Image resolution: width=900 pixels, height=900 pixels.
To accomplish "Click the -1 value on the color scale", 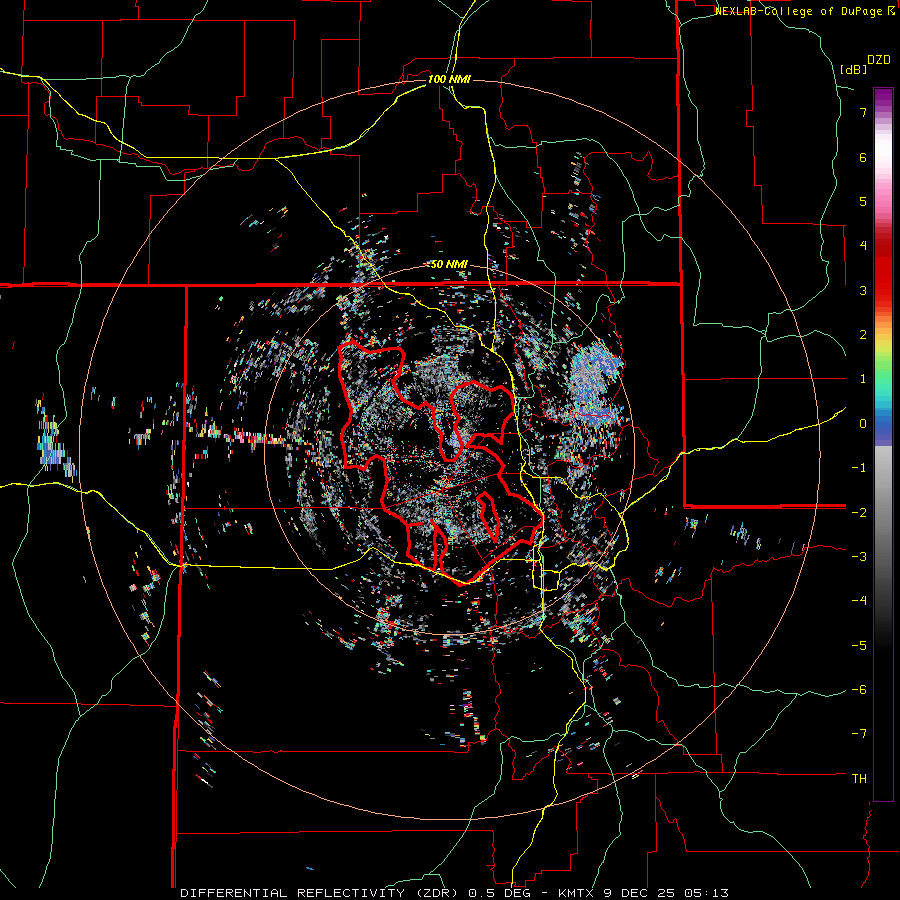I will pyautogui.click(x=859, y=468).
